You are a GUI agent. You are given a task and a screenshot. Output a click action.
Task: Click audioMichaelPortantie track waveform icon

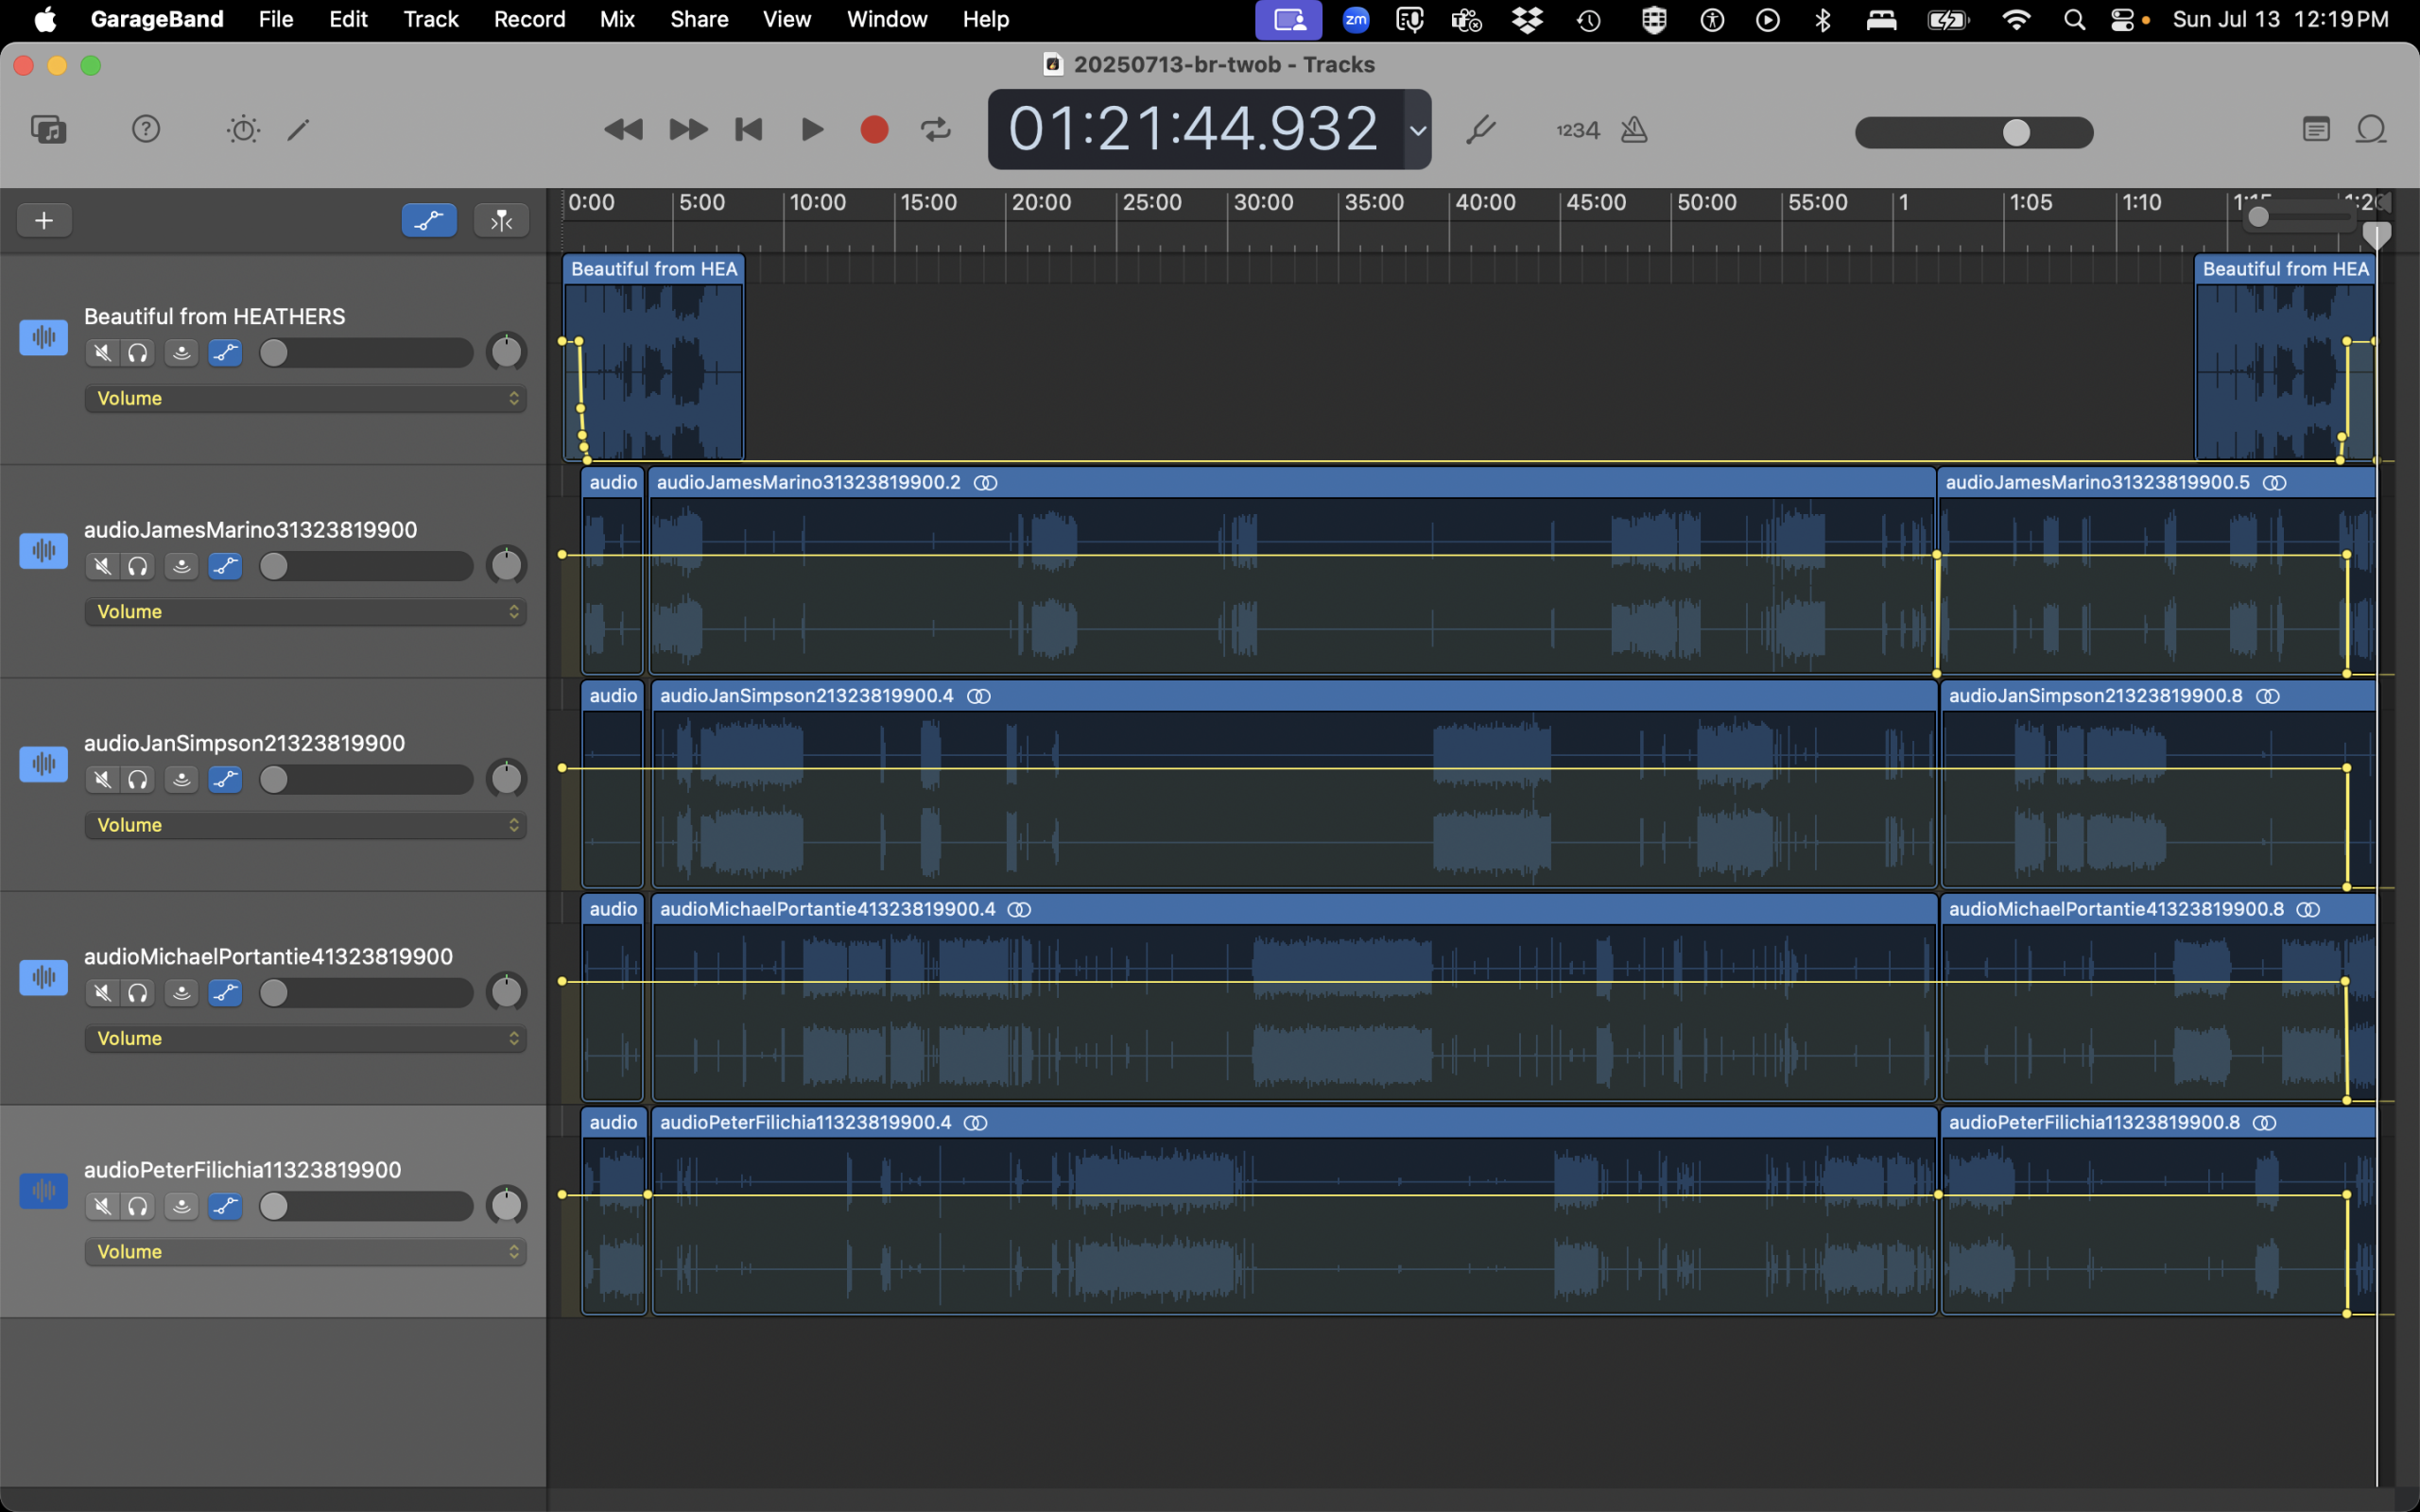click(x=43, y=977)
